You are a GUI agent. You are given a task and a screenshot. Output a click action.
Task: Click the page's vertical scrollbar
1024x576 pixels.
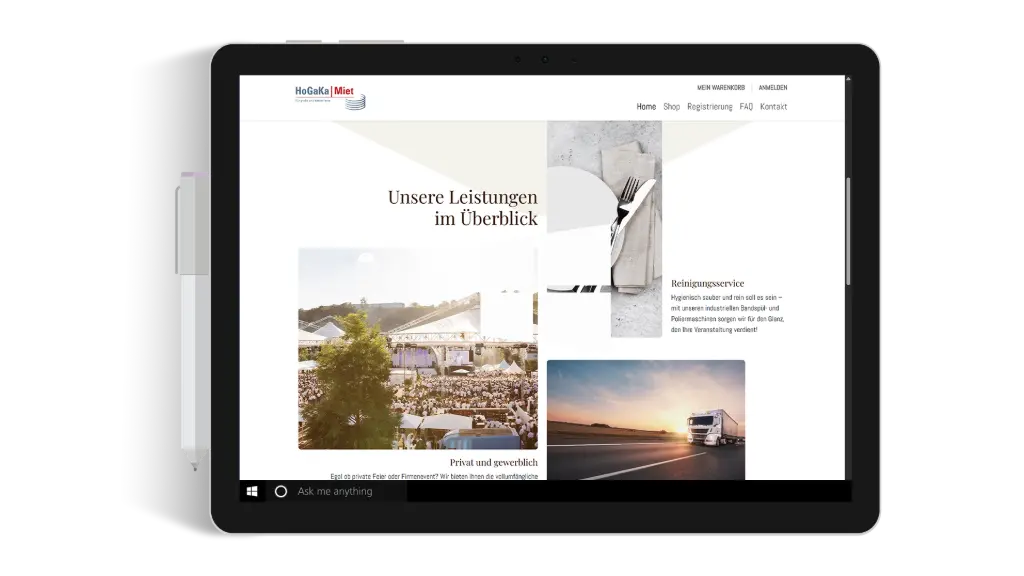click(848, 230)
